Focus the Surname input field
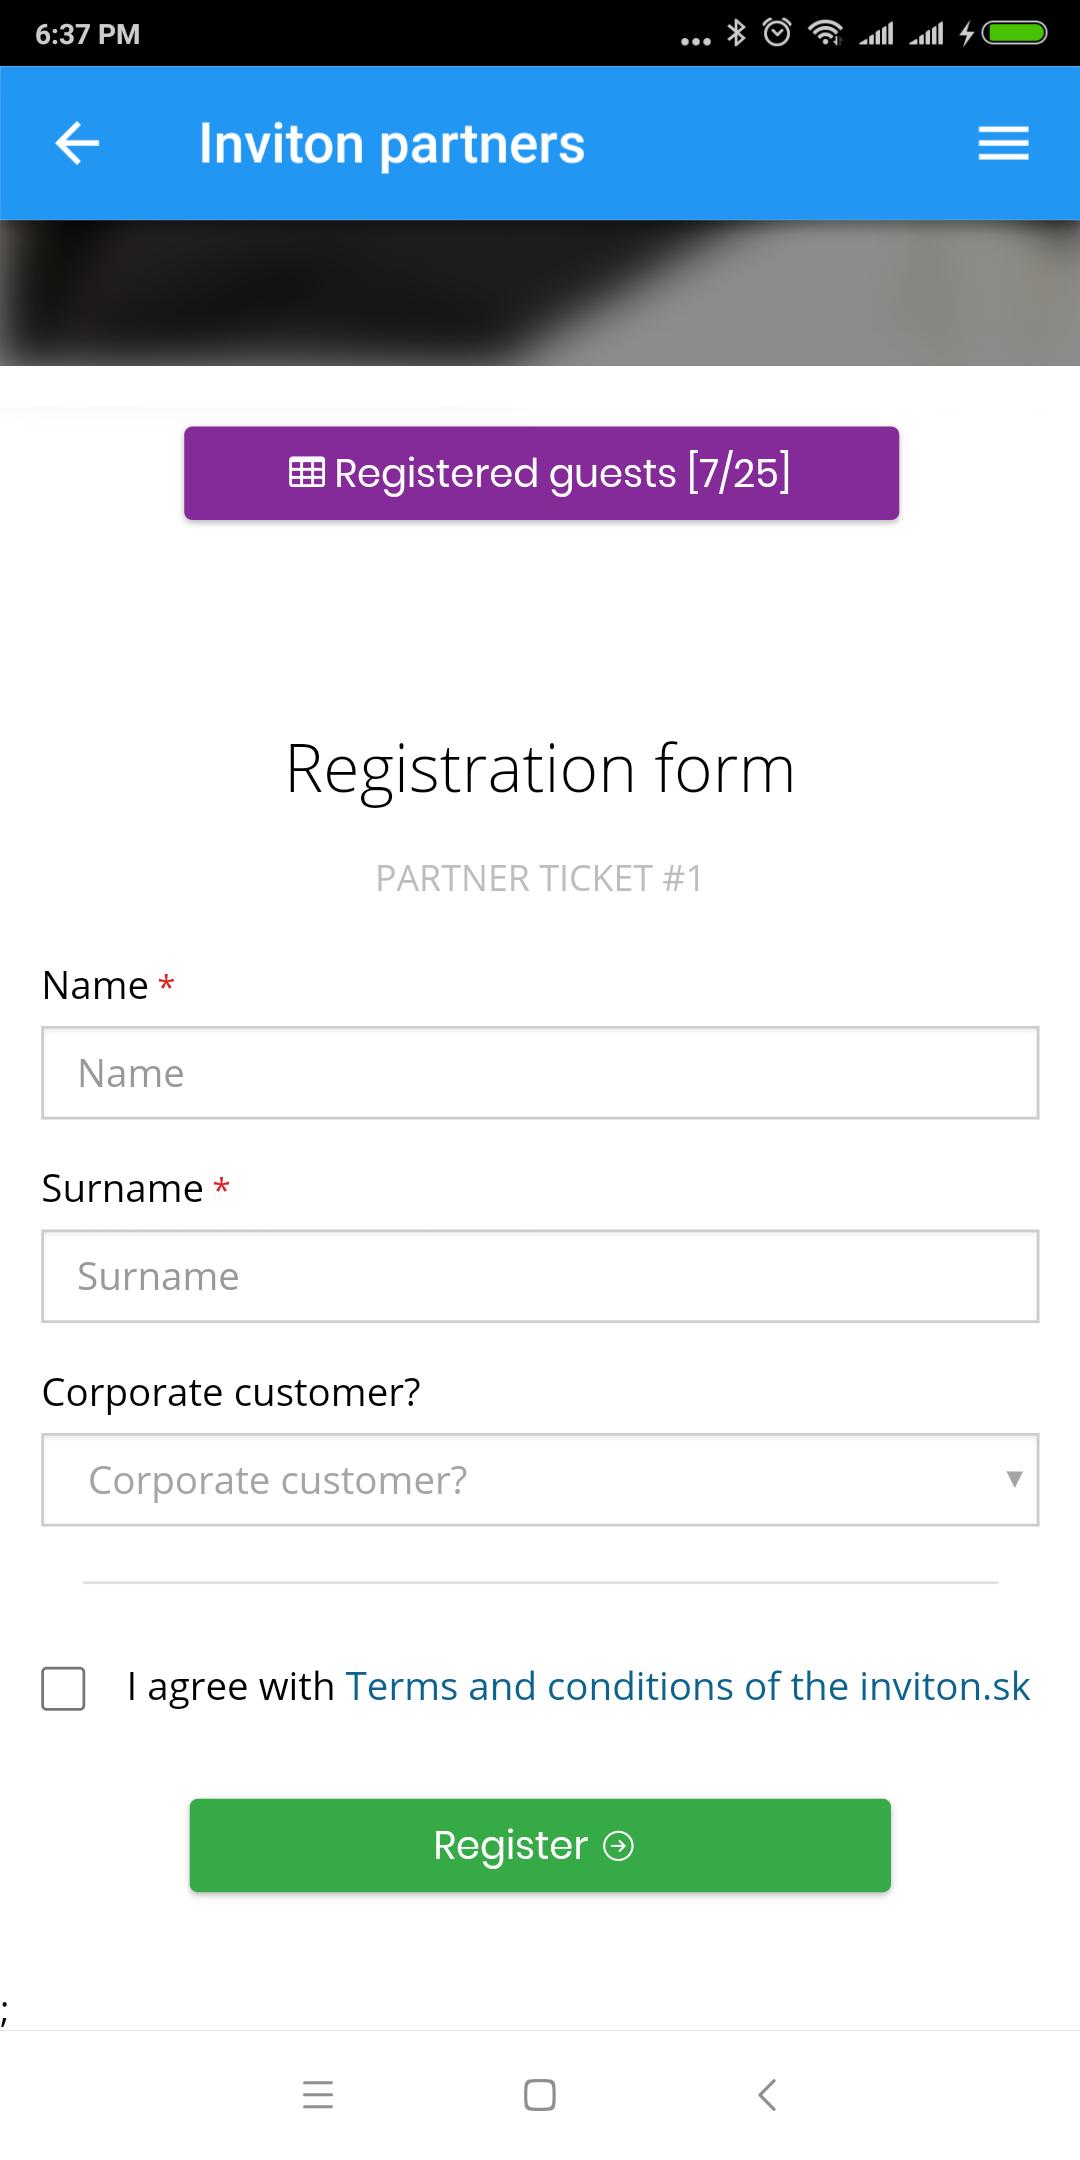The image size is (1080, 2160). 540,1276
